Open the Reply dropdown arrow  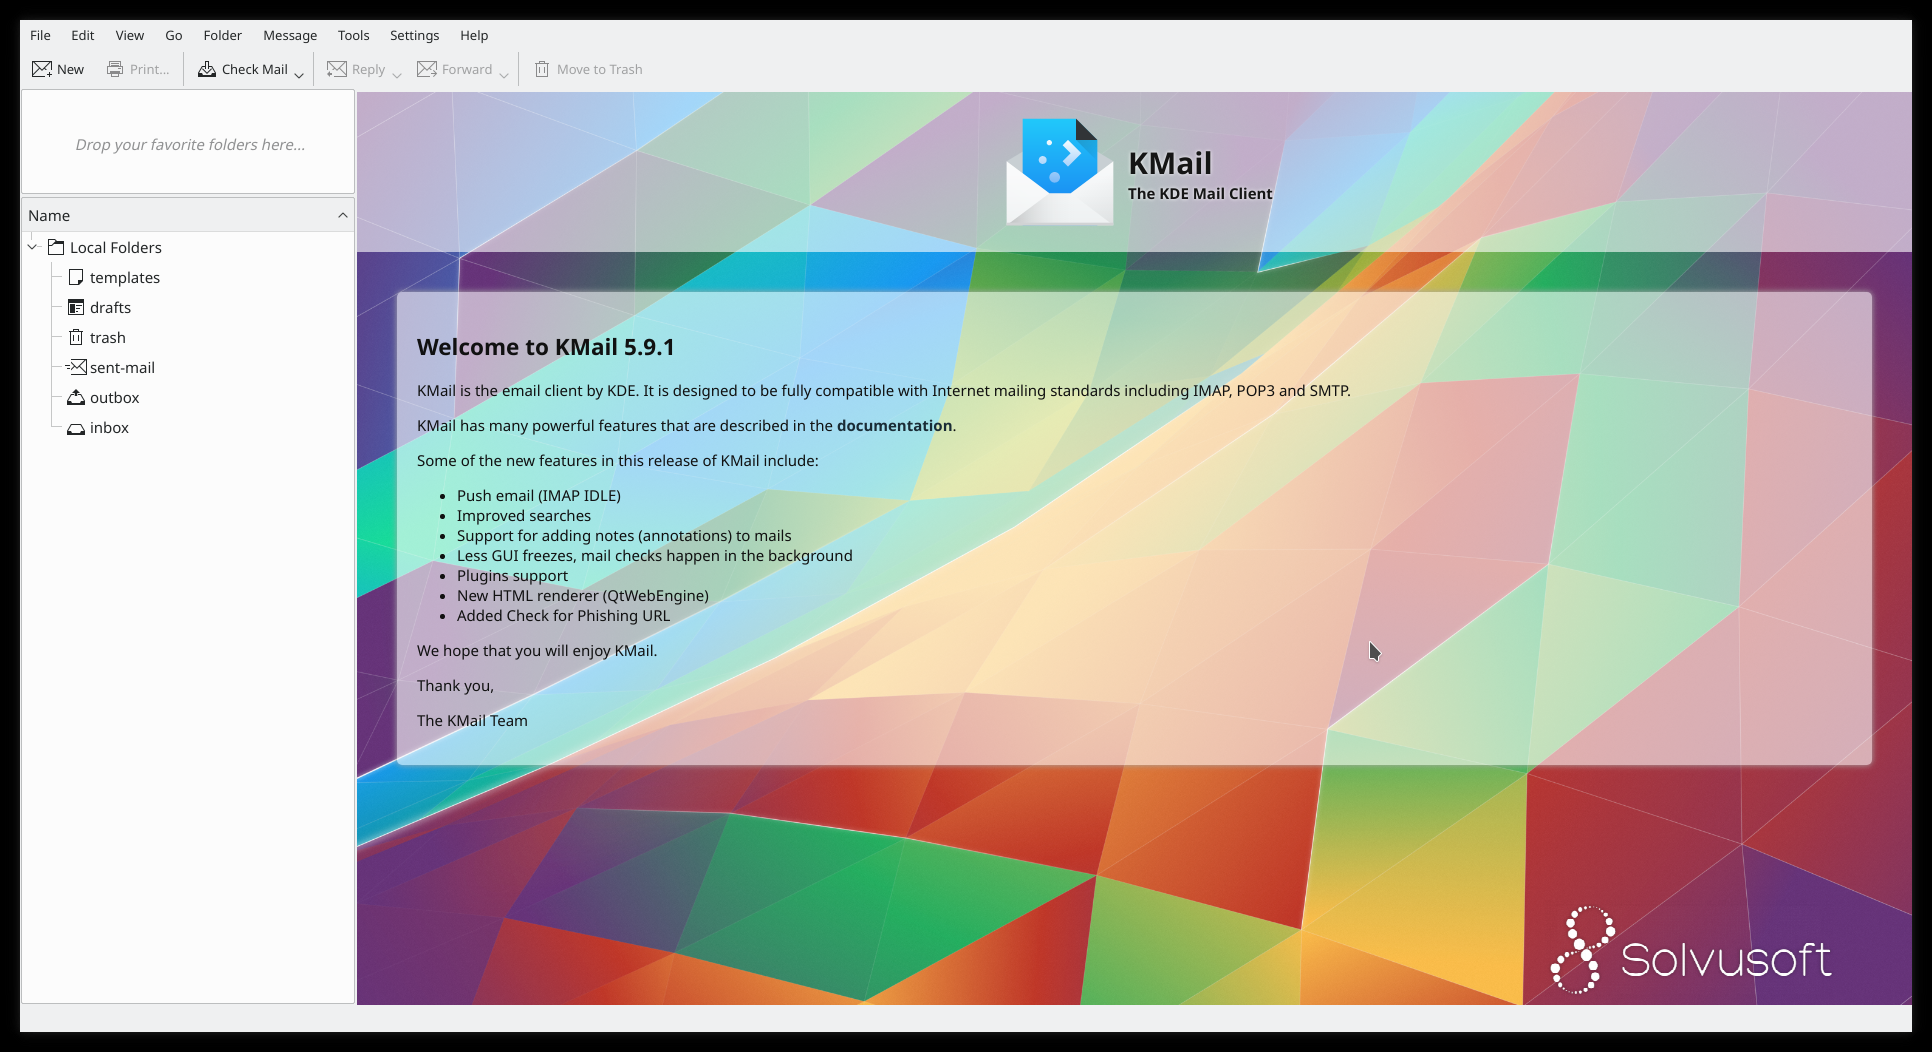coord(397,74)
